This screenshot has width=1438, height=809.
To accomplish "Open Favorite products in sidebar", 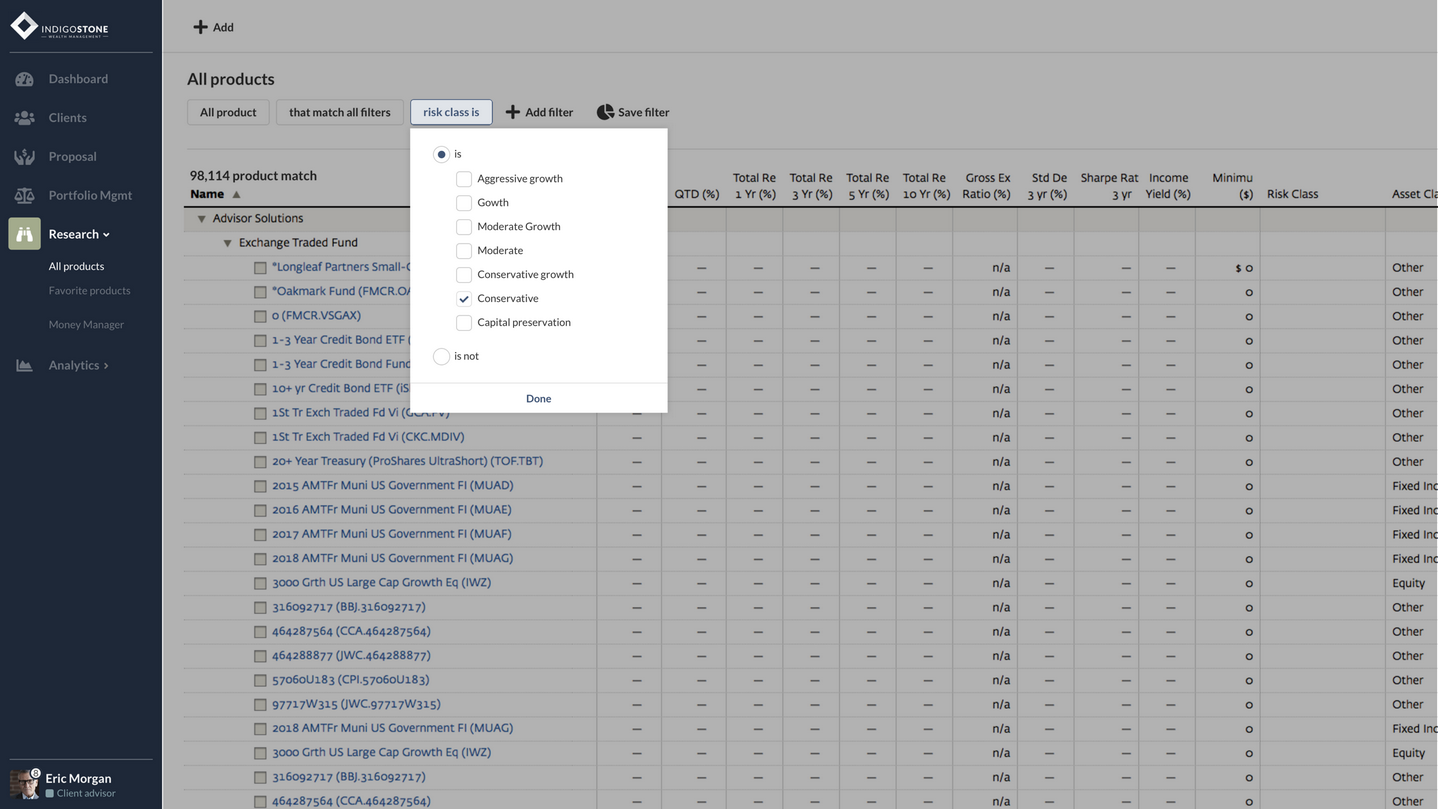I will 89,291.
